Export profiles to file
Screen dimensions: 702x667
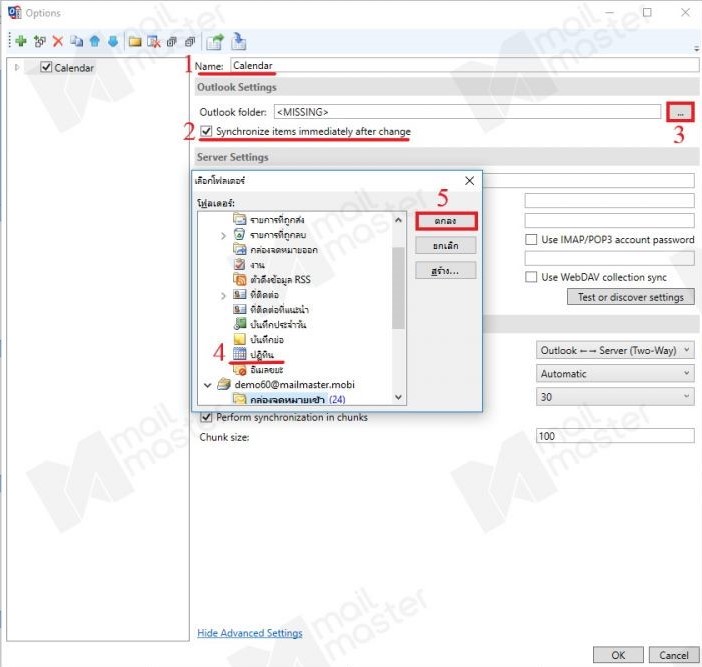pyautogui.click(x=215, y=42)
